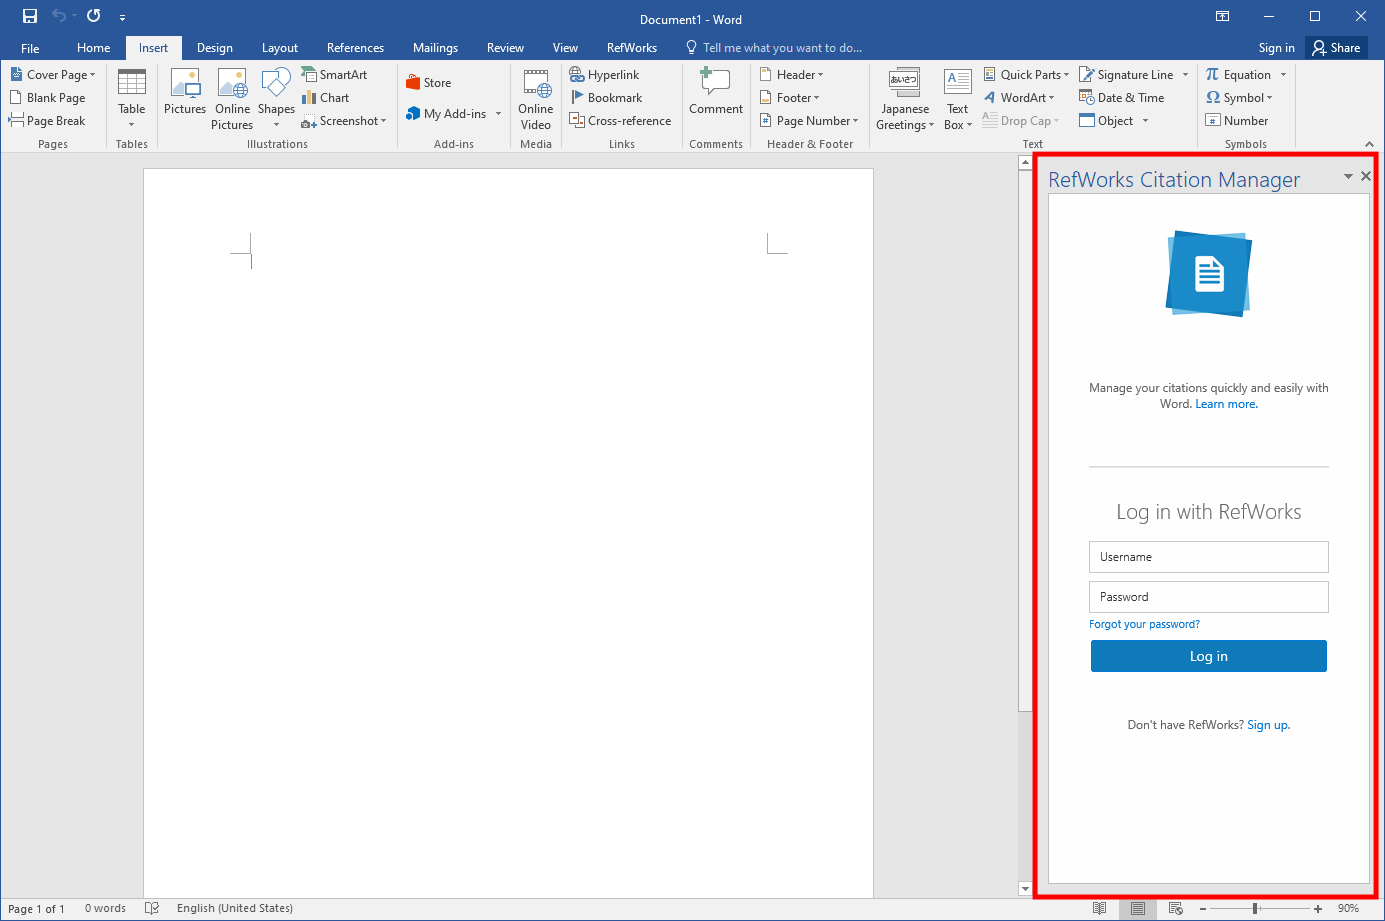Viewport: 1385px width, 921px height.
Task: Close the RefWorks Citation Manager pane
Action: pyautogui.click(x=1366, y=176)
